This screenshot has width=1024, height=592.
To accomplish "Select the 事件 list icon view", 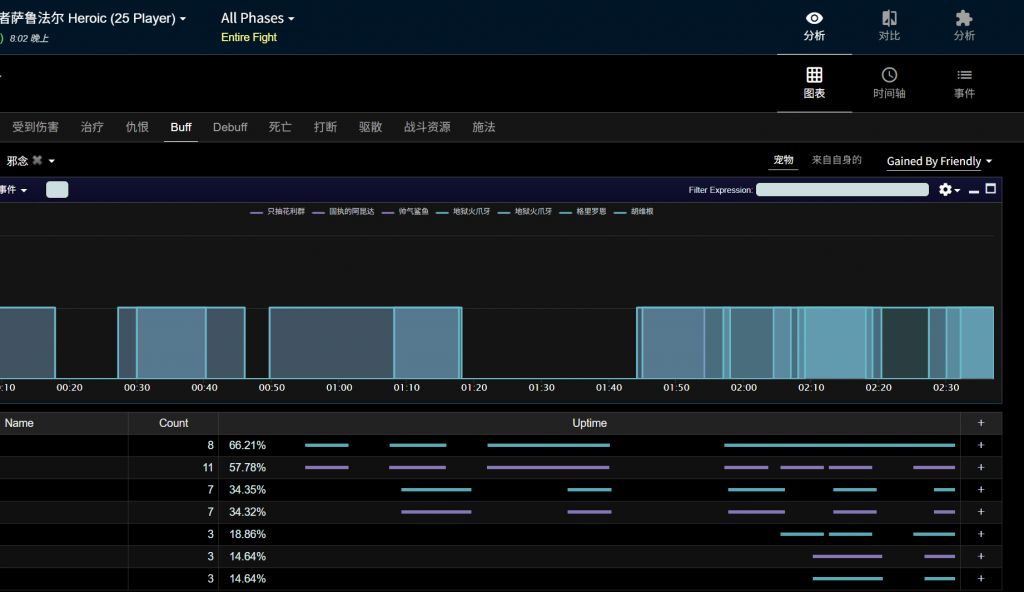I will point(963,75).
